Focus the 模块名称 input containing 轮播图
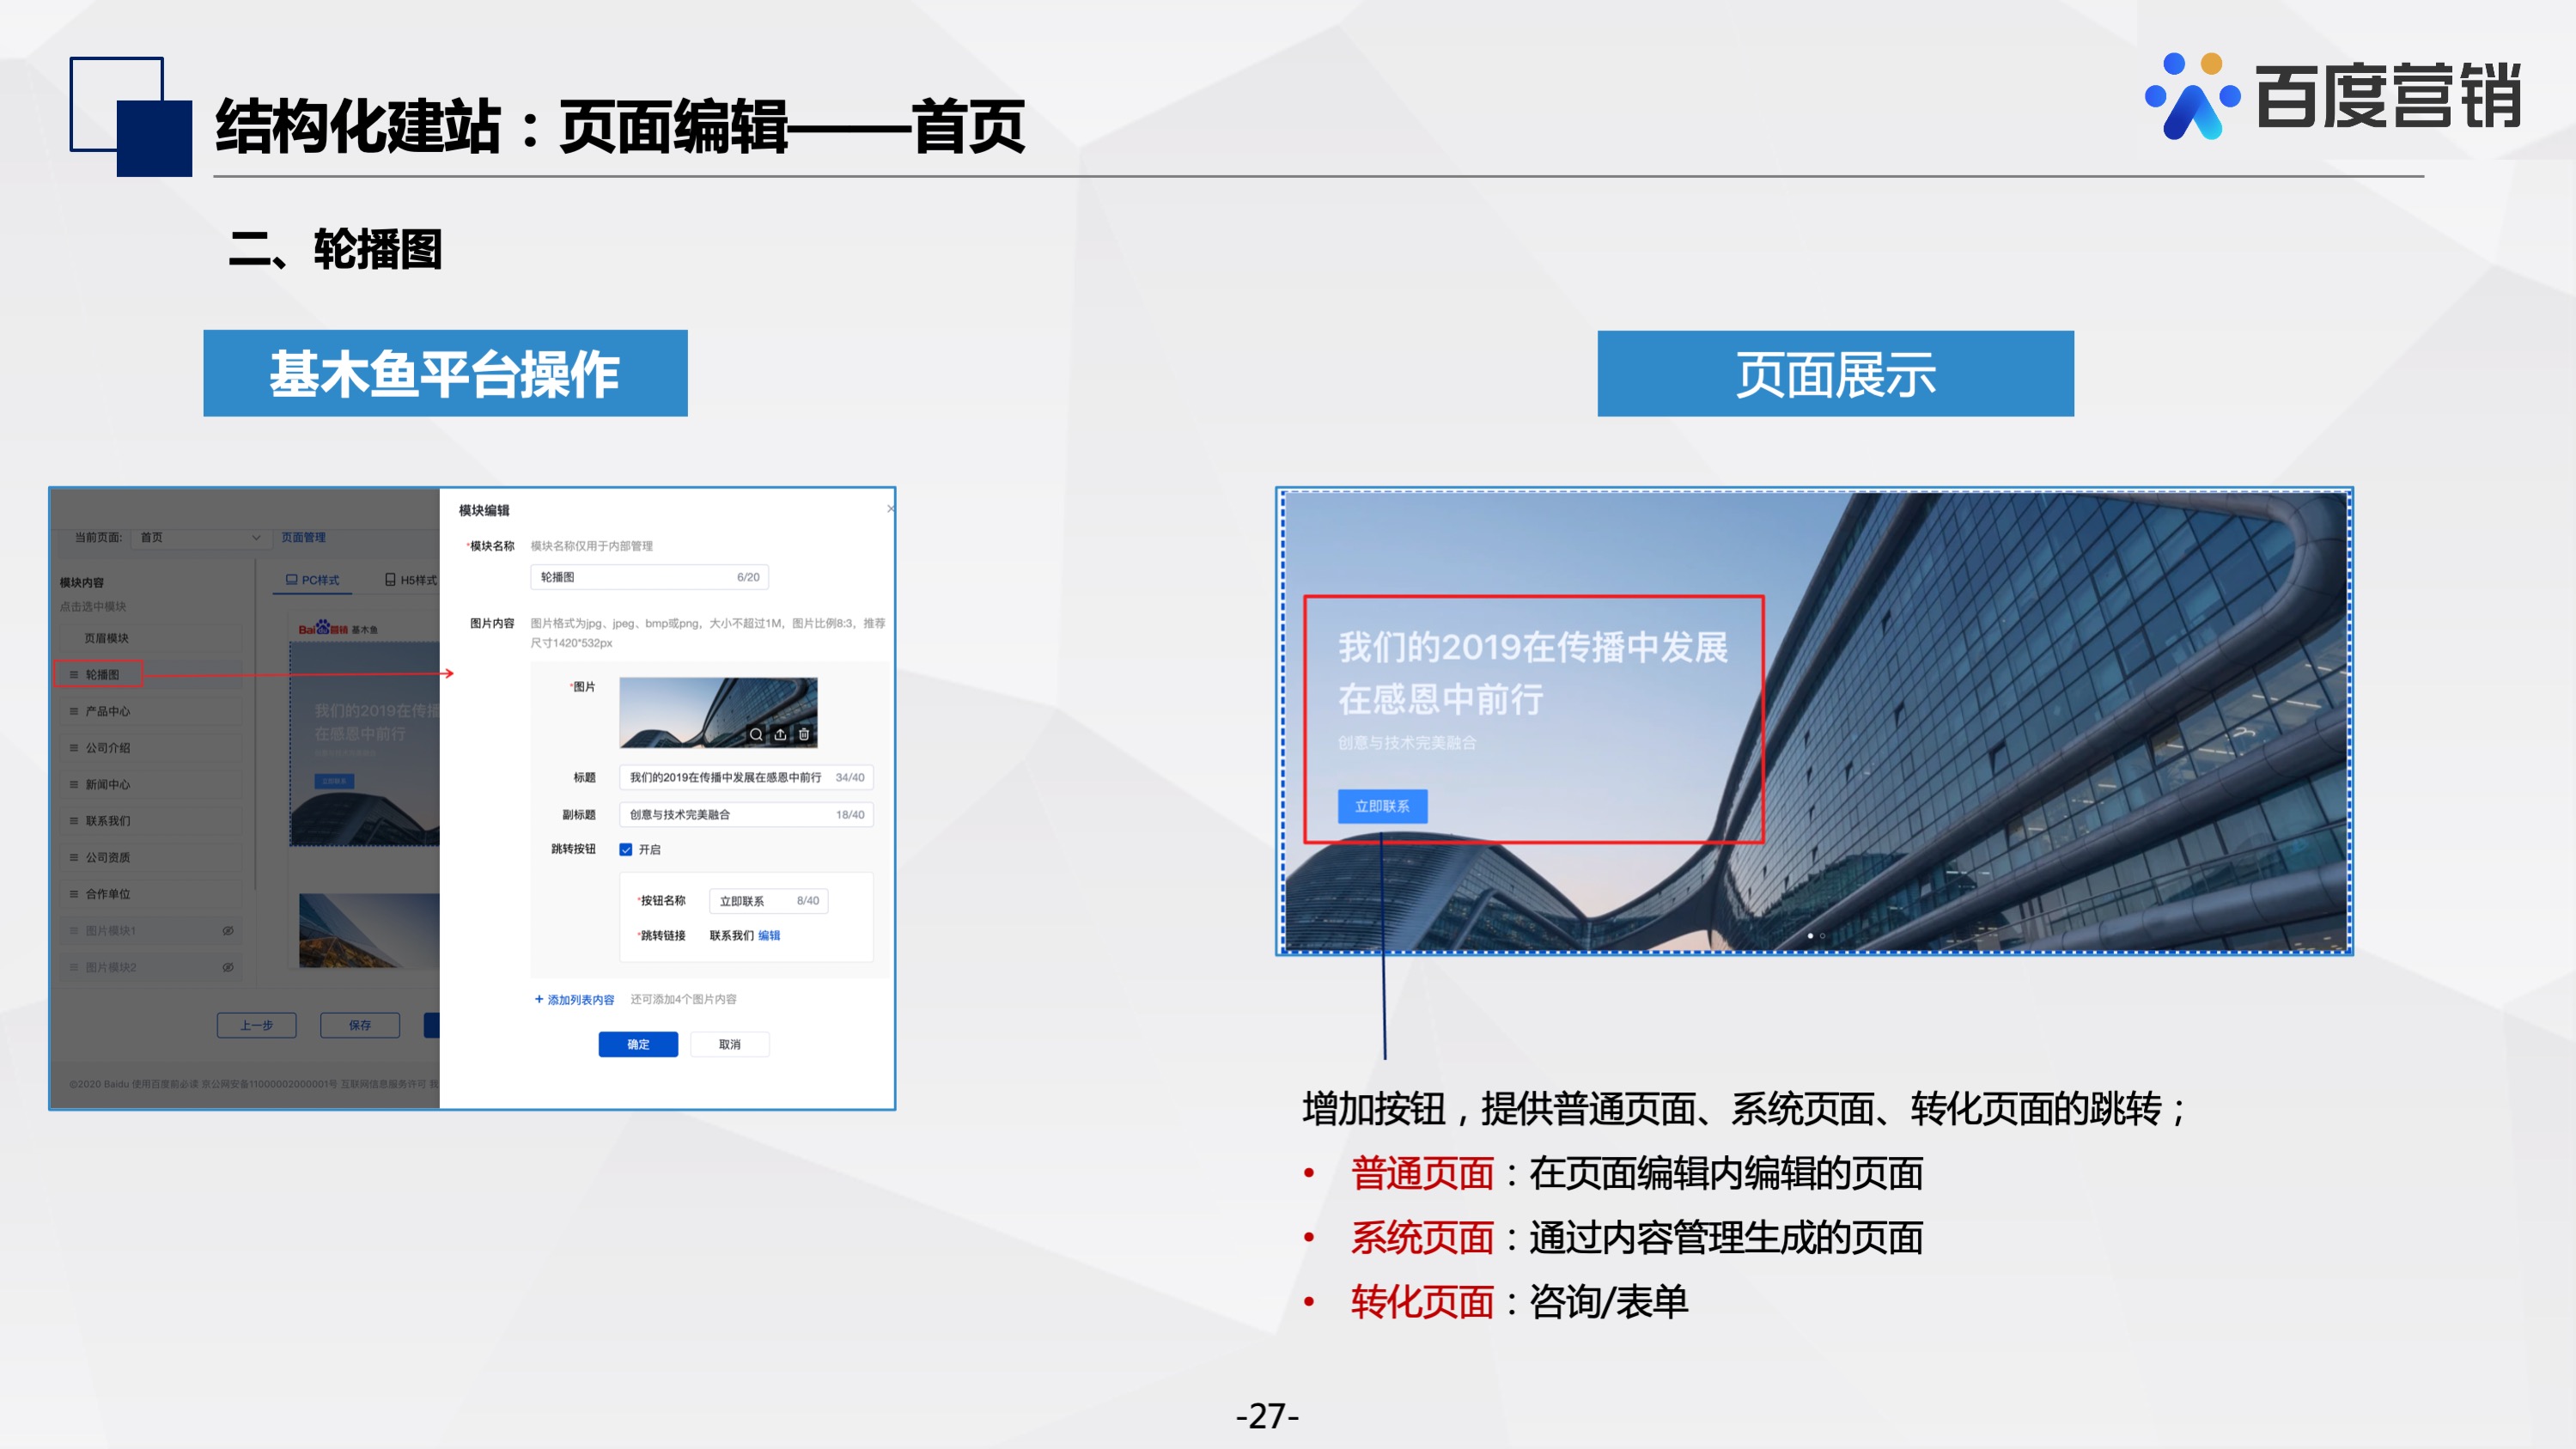The height and width of the screenshot is (1449, 2576). click(650, 577)
